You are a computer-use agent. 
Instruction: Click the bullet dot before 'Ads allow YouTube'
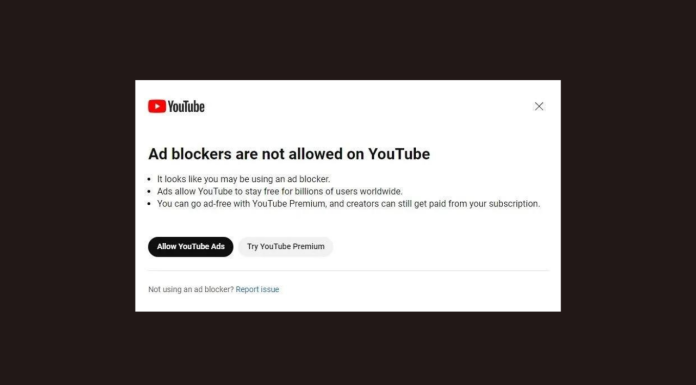coord(150,192)
